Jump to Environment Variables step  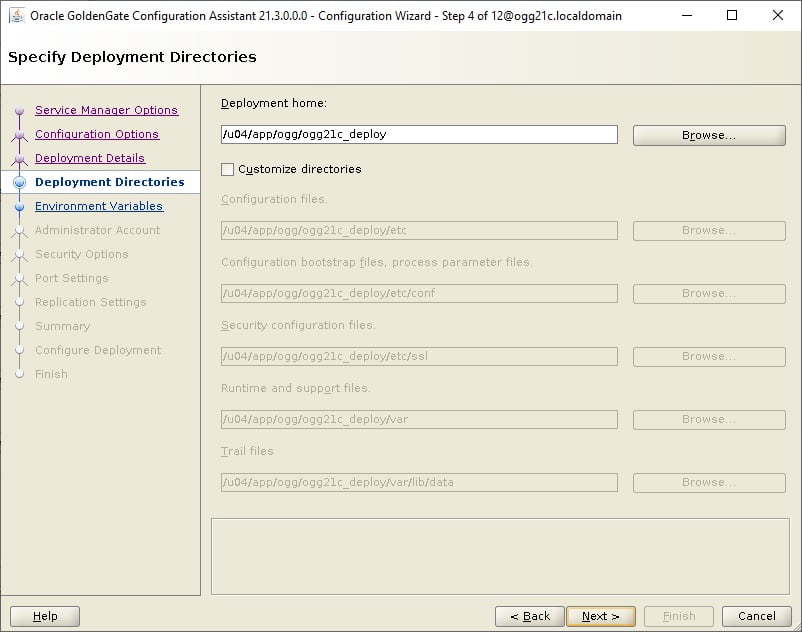click(x=99, y=206)
